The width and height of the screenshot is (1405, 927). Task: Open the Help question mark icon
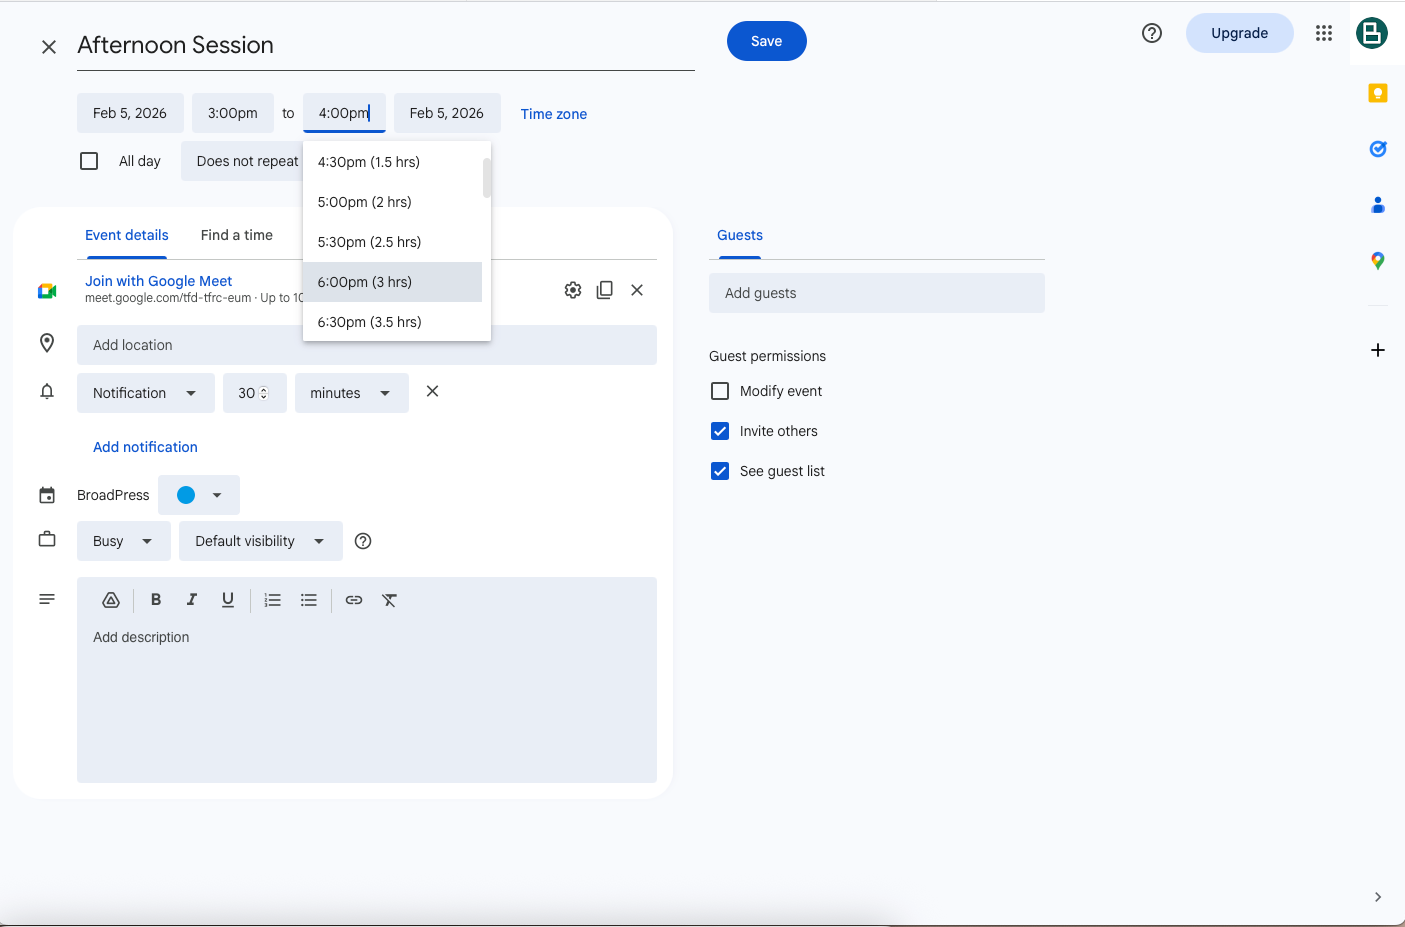click(1152, 33)
